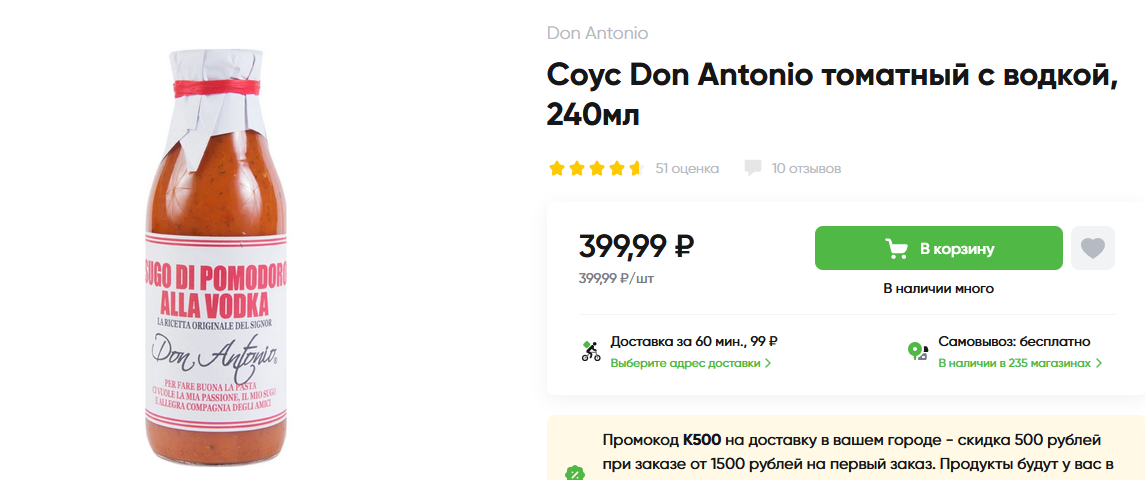Expand Выберите адрес доставки delivery address selector
This screenshot has width=1145, height=480.
pos(690,363)
